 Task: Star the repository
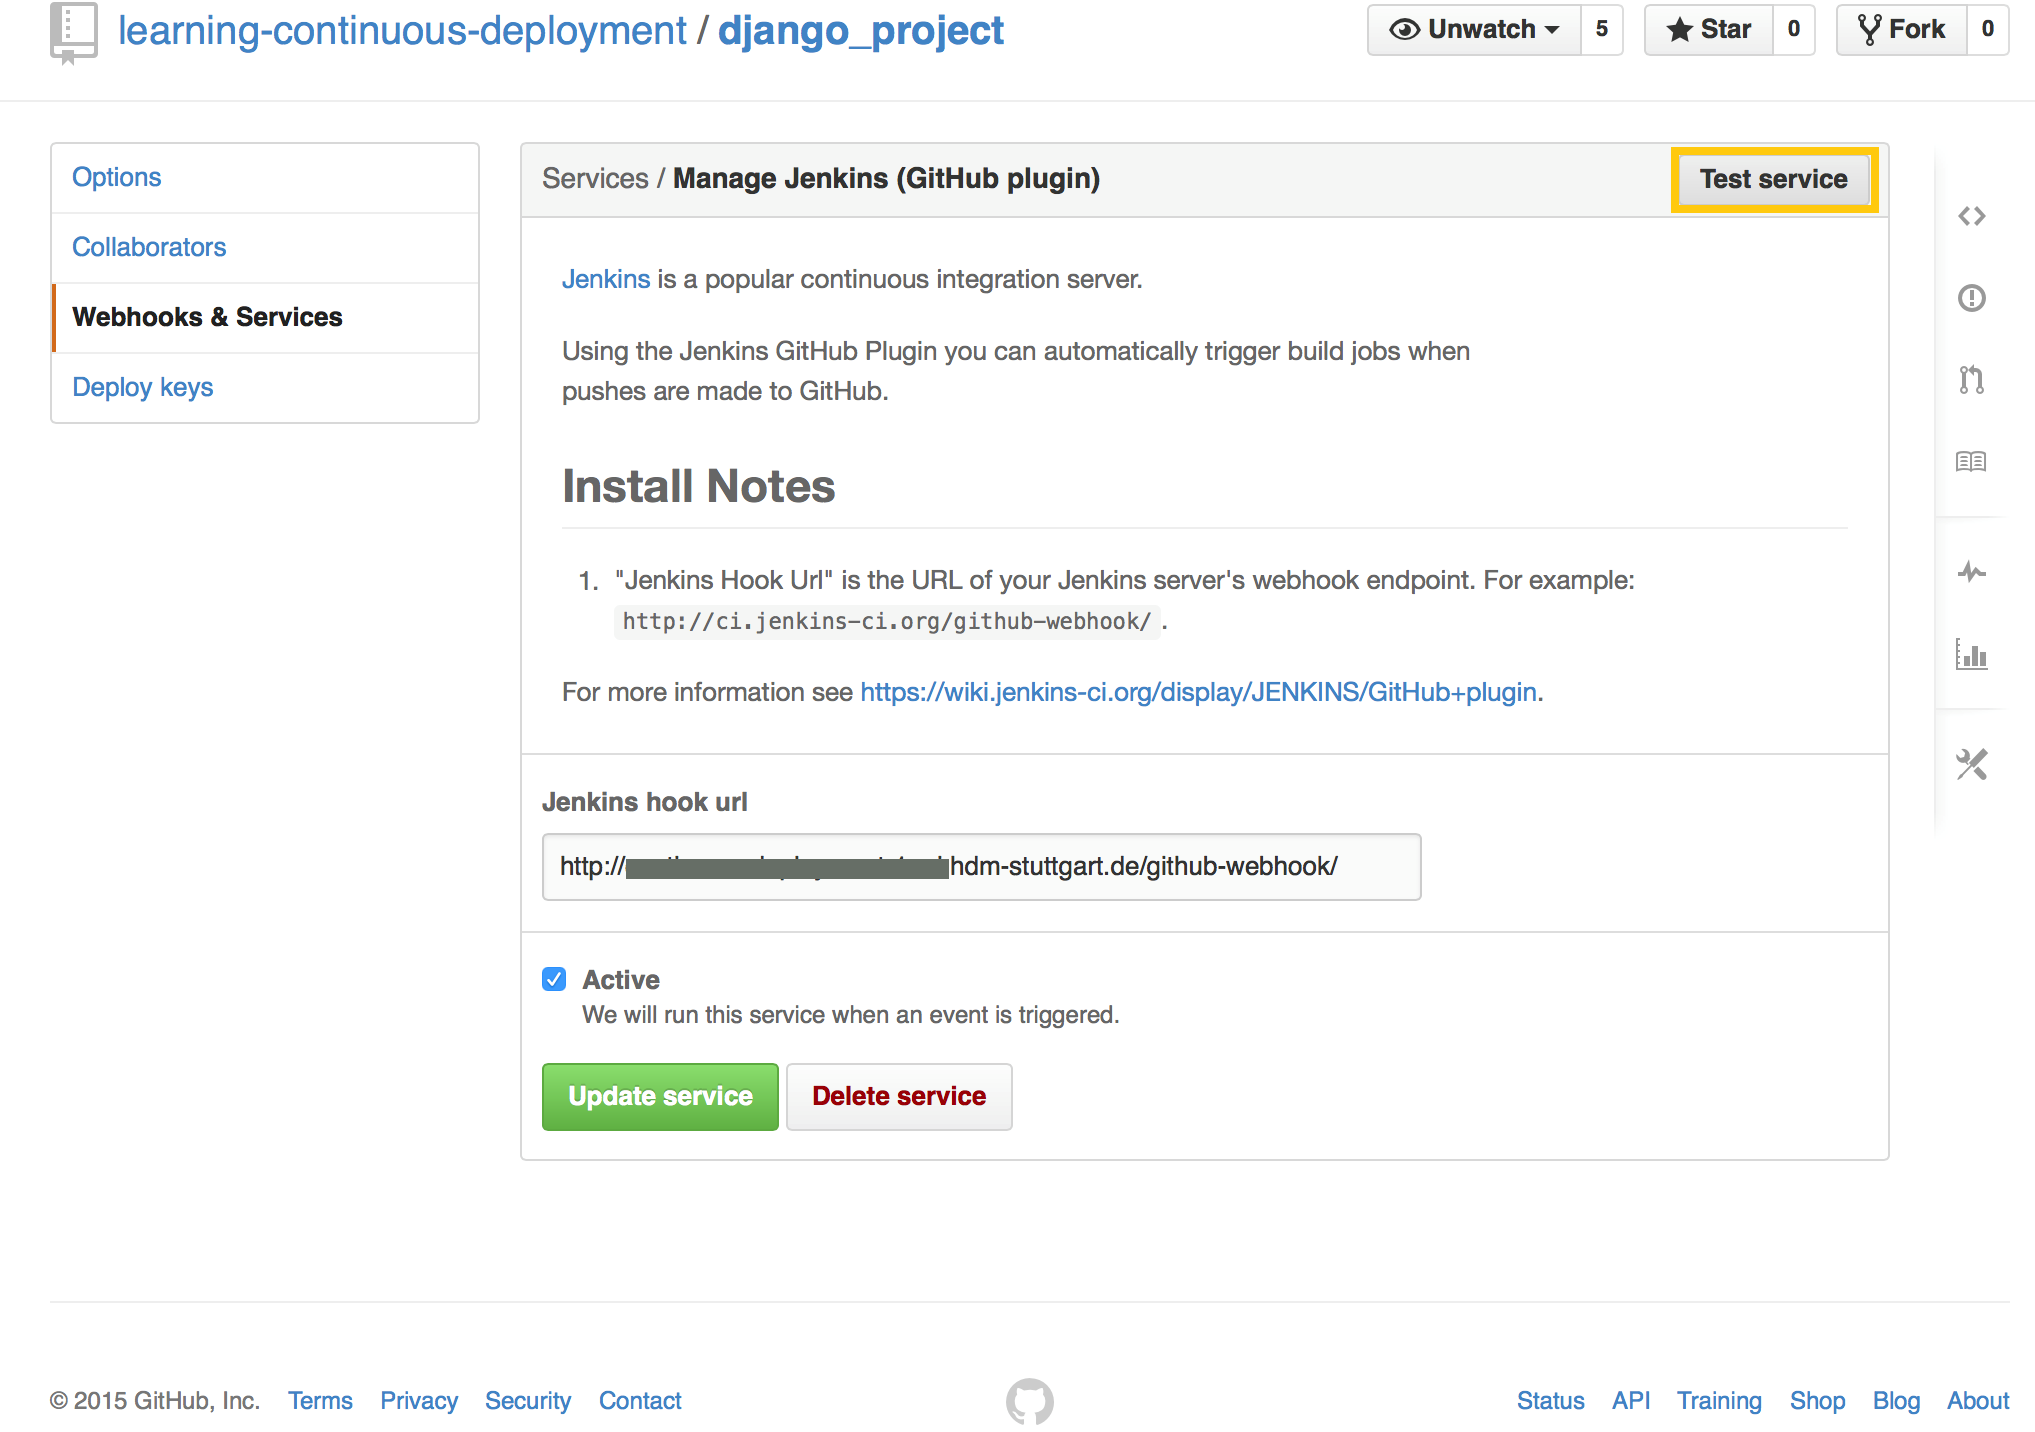(x=1709, y=30)
